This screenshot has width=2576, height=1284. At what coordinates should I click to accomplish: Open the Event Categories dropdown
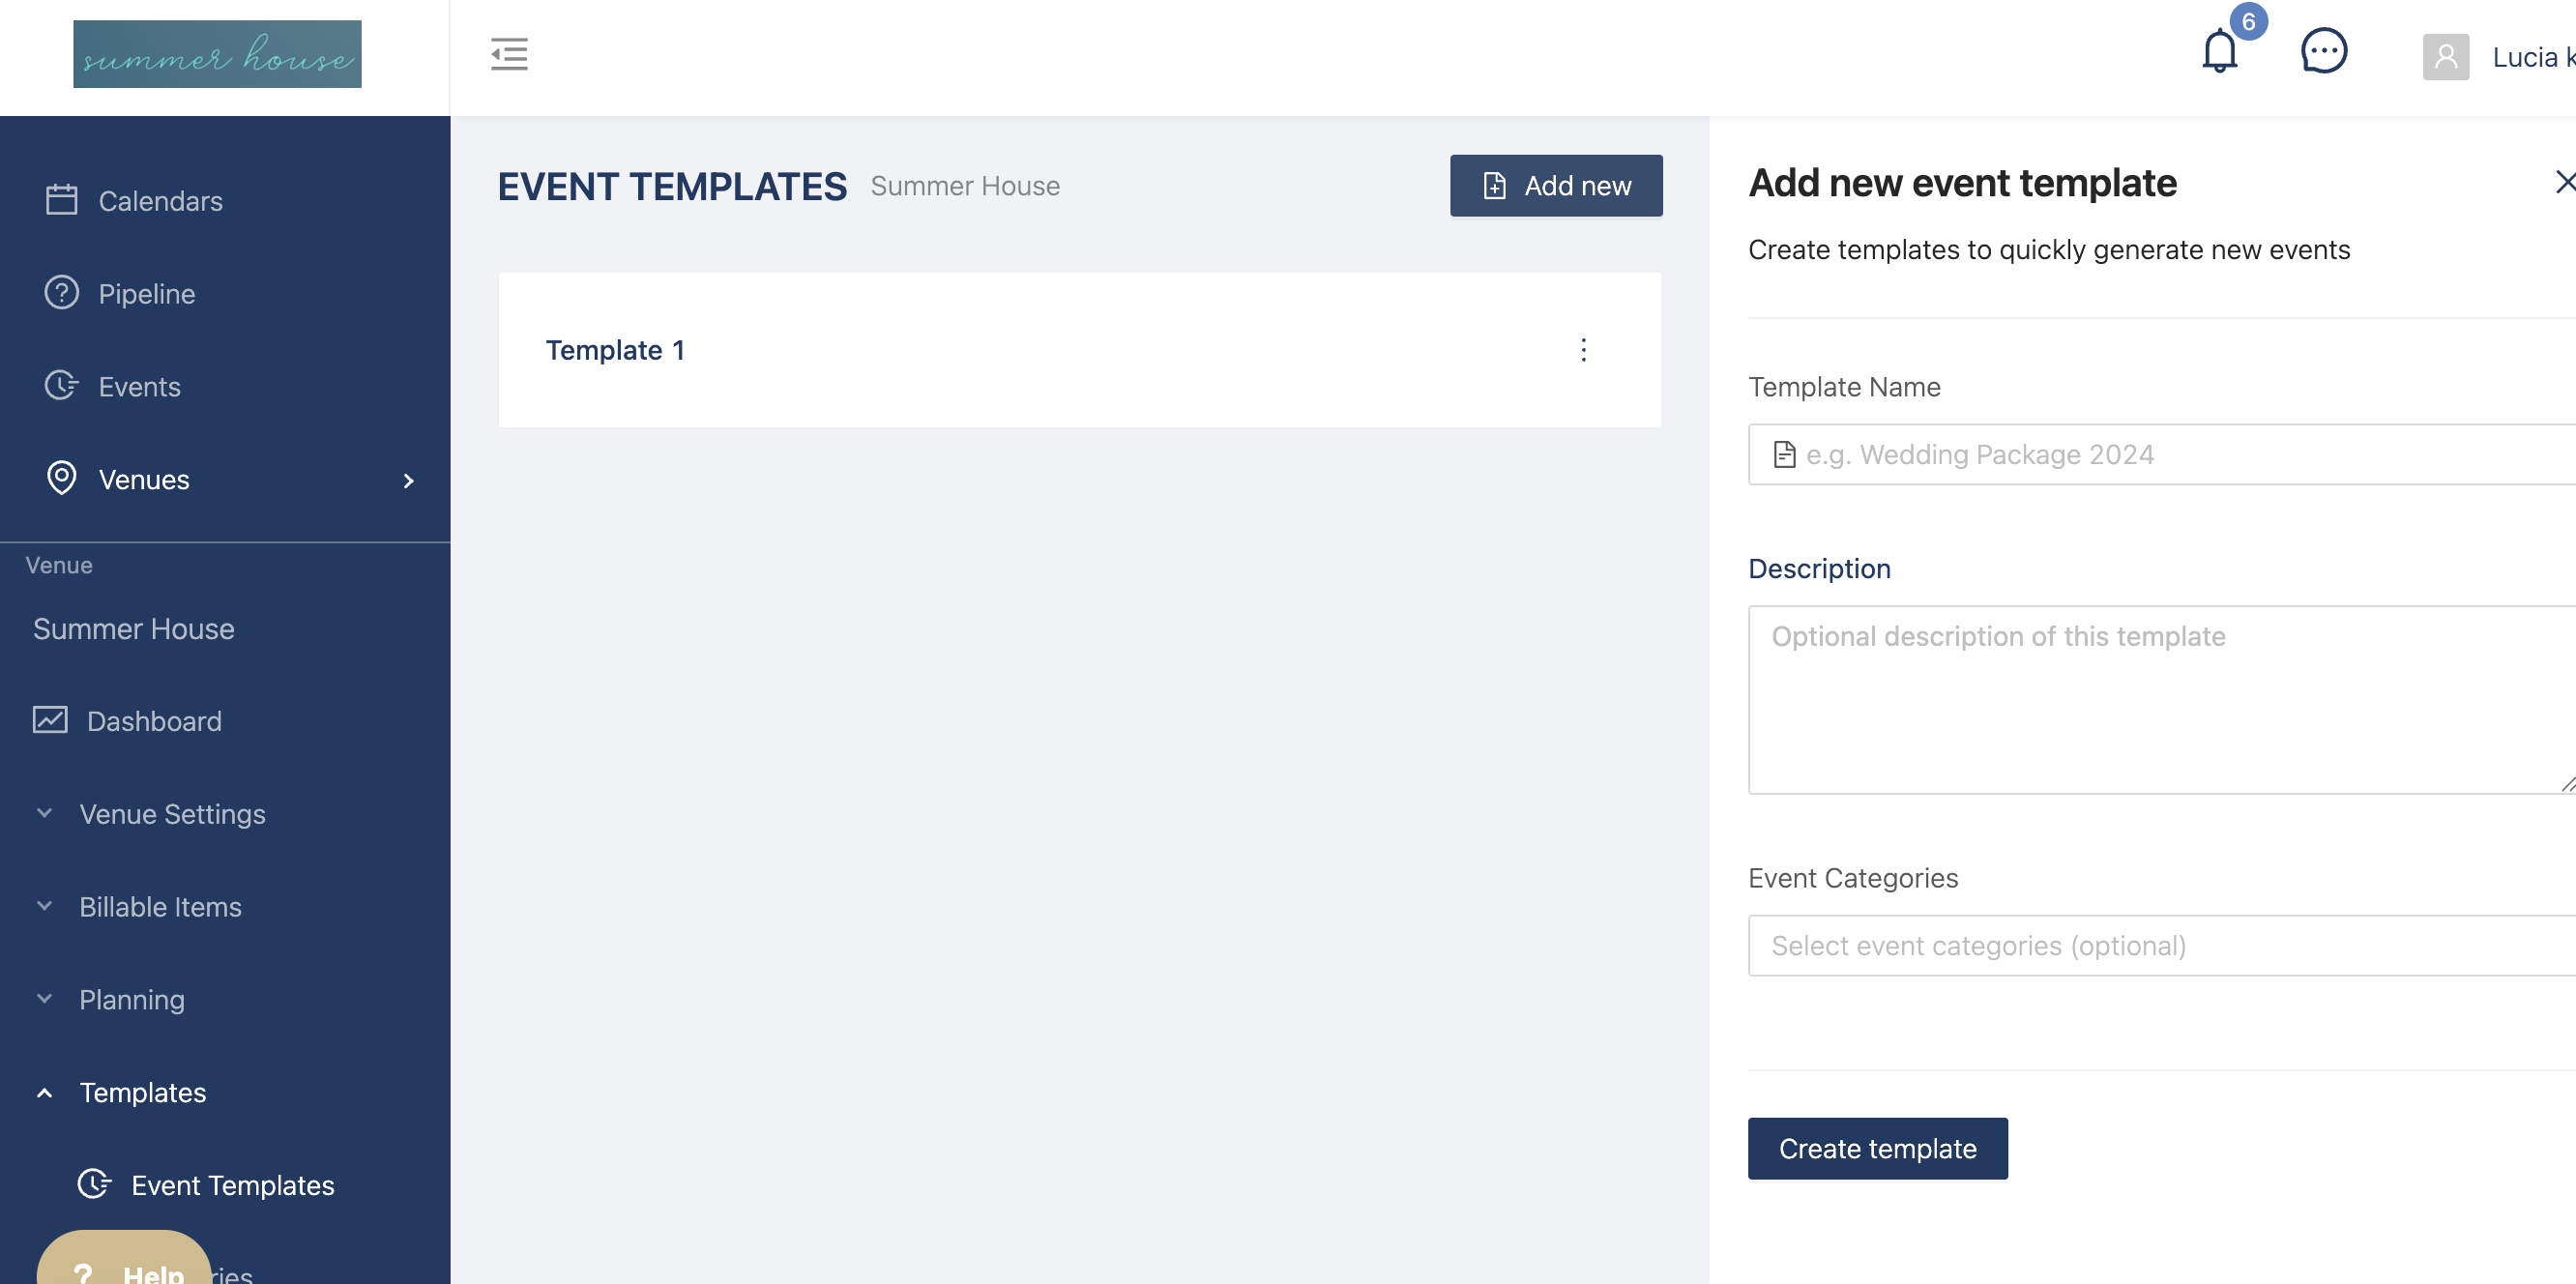coord(2160,946)
